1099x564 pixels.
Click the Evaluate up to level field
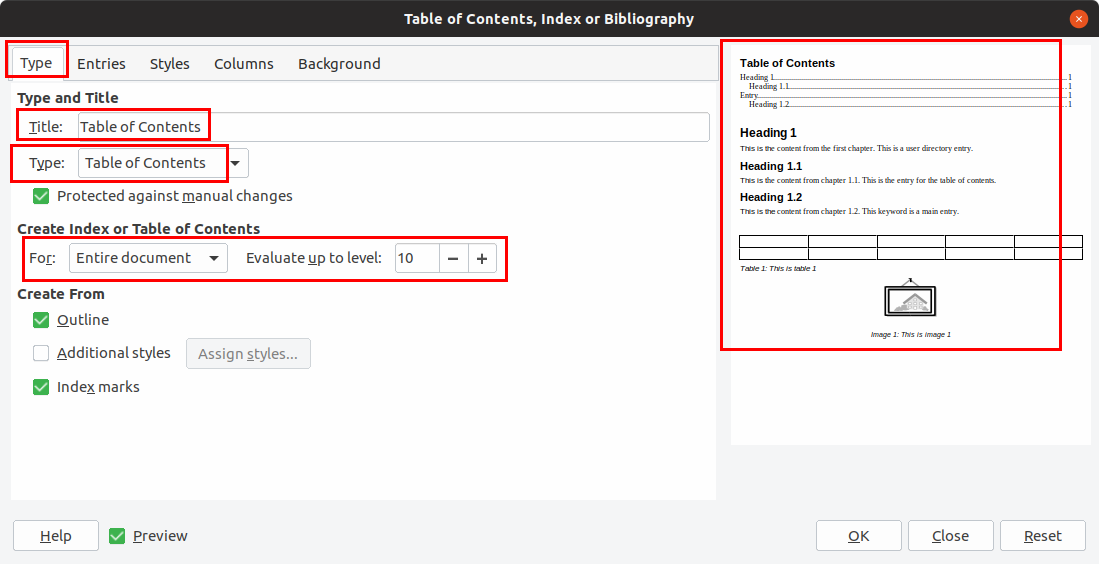(x=417, y=258)
